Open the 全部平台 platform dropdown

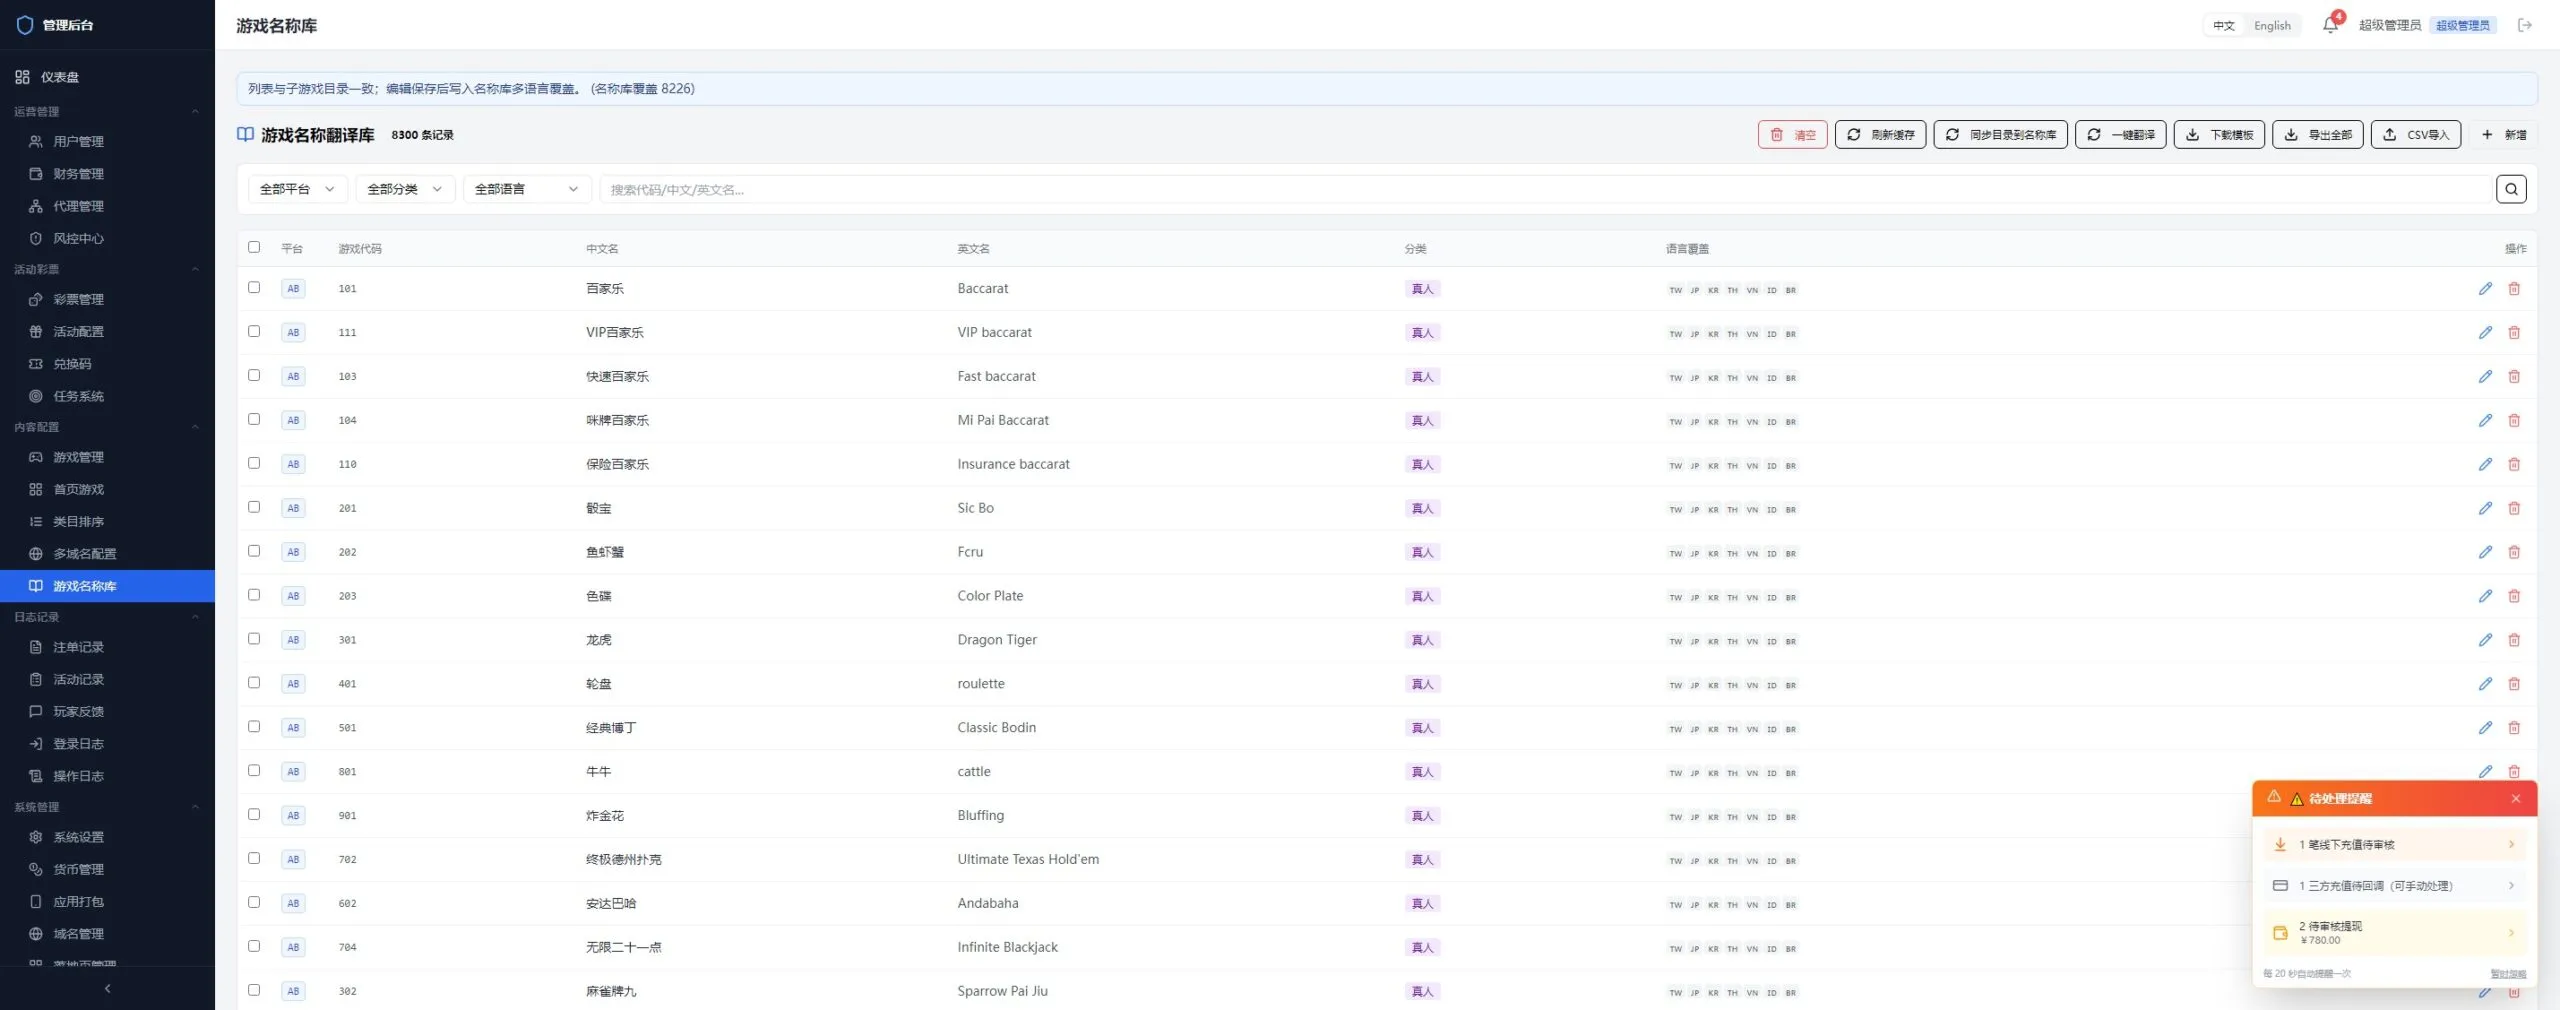[297, 189]
